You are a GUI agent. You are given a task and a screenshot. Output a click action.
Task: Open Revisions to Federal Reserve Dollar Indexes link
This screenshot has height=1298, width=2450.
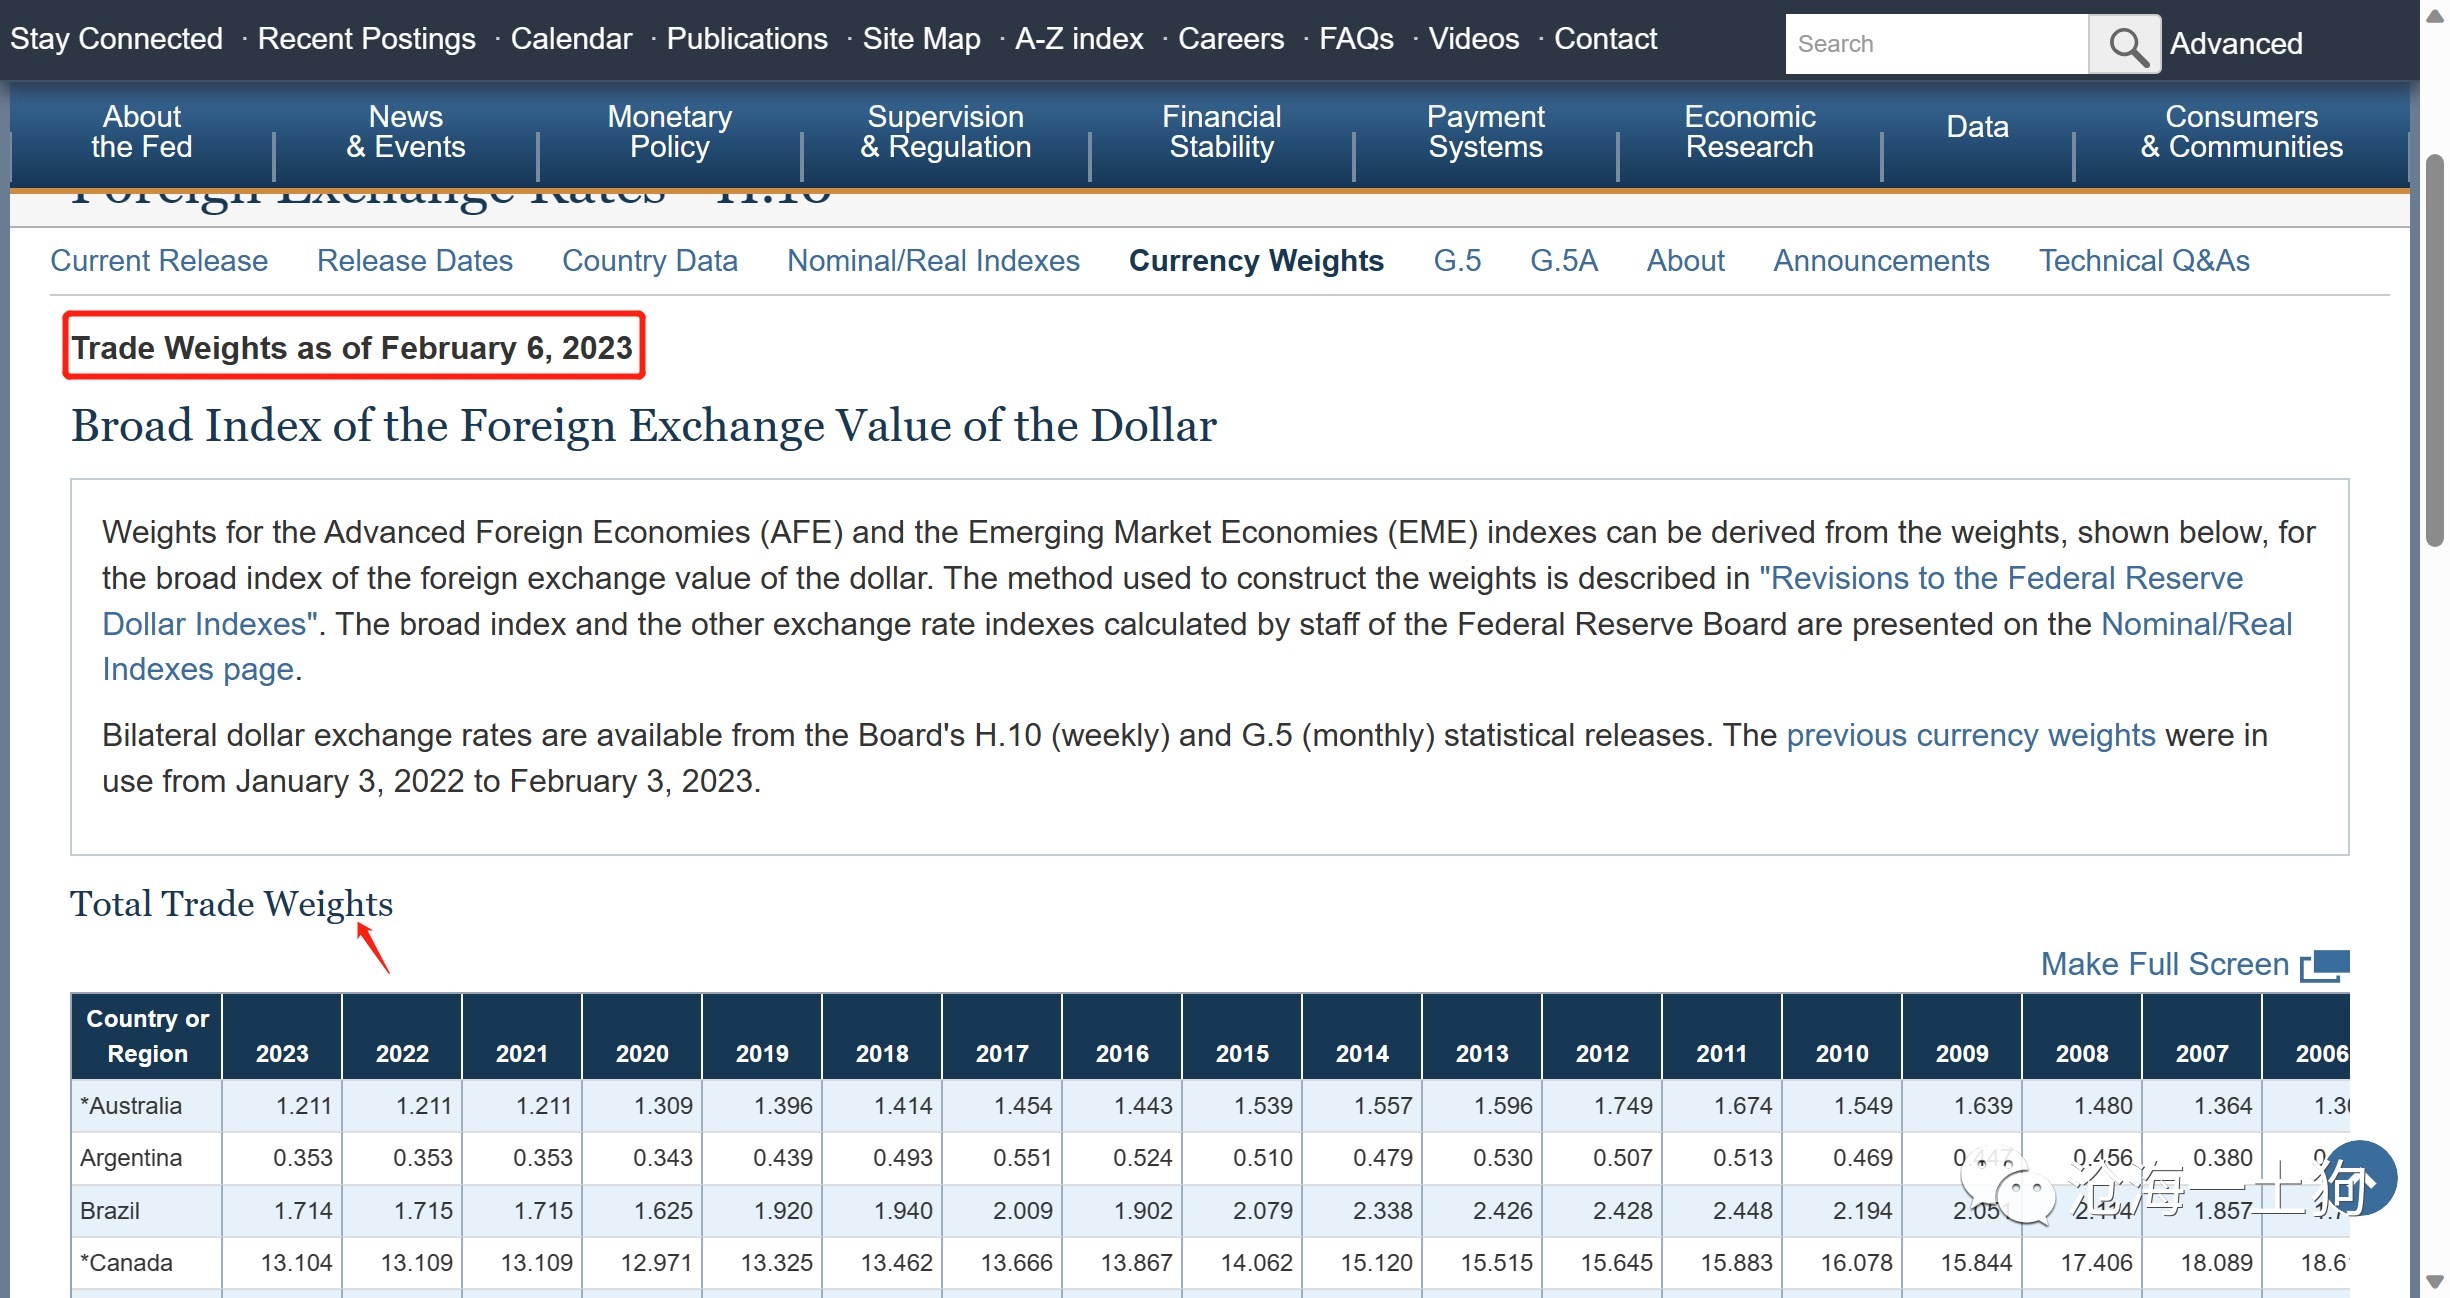[2000, 578]
